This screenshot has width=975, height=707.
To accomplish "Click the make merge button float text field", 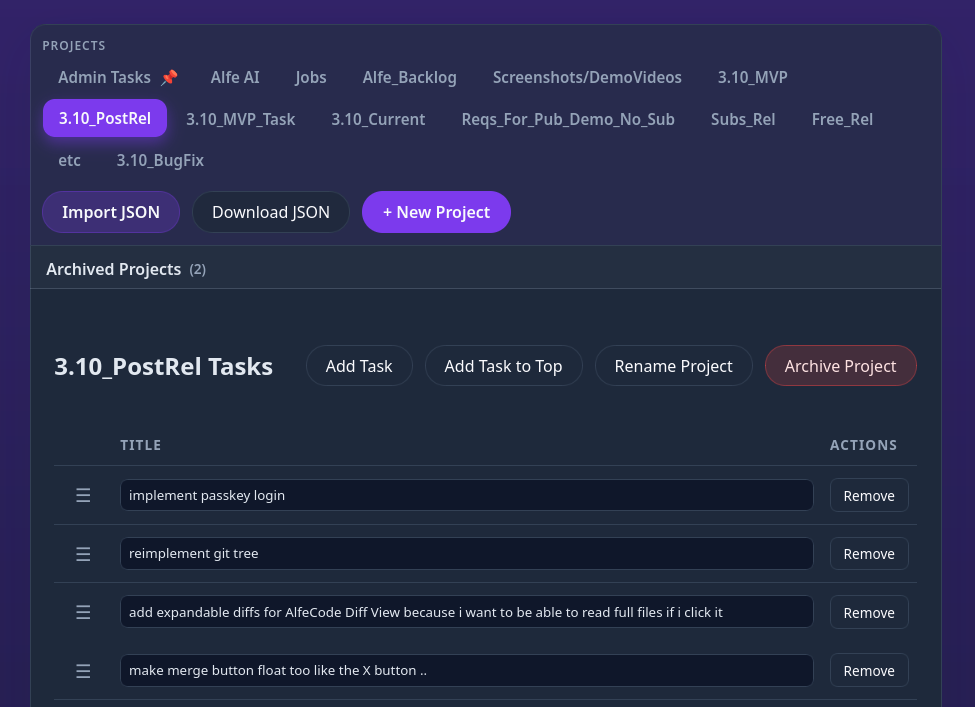I will pyautogui.click(x=466, y=671).
